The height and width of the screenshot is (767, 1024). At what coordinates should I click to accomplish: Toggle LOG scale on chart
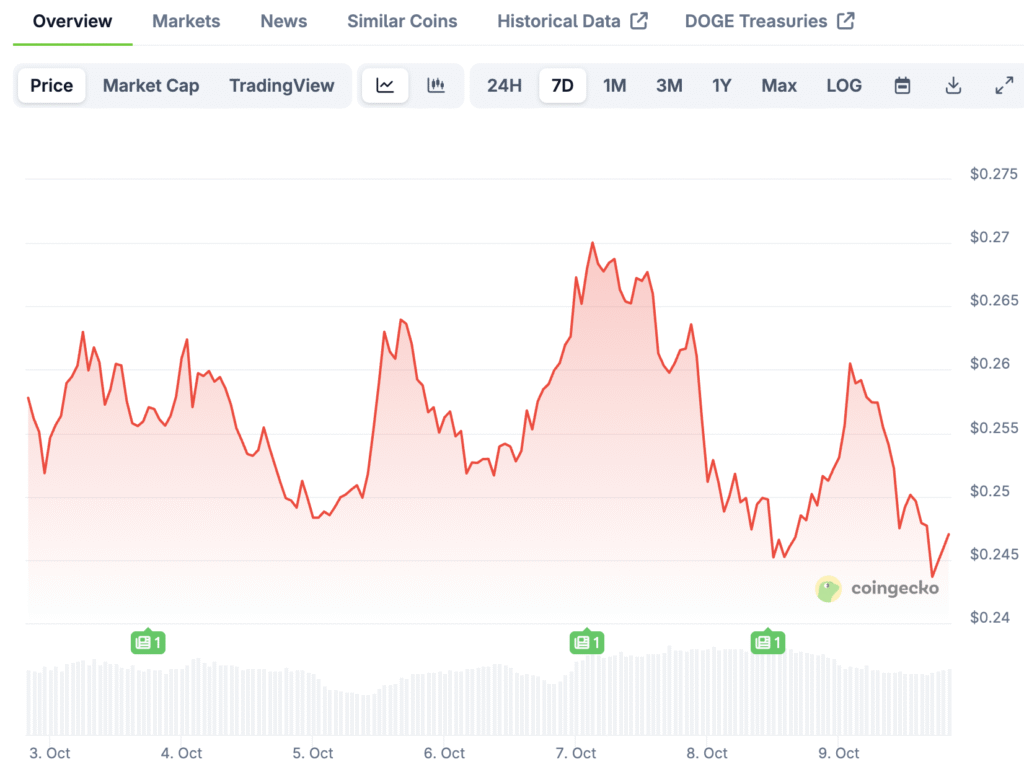[843, 86]
